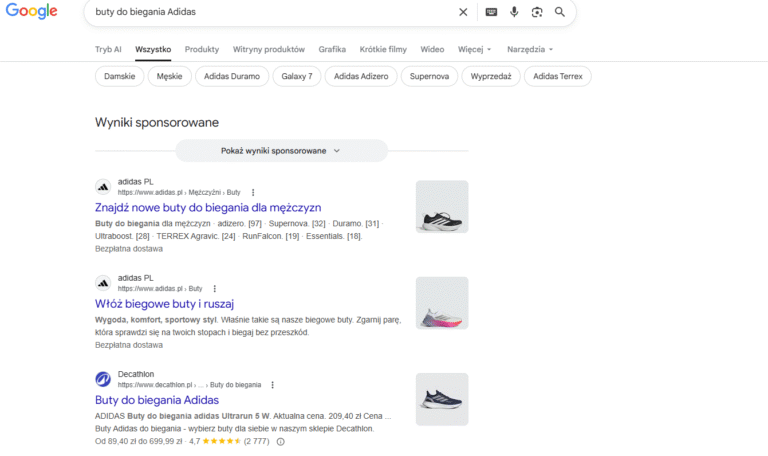Open the on-screen keyboard input tool
The height and width of the screenshot is (456, 768).
click(x=491, y=12)
